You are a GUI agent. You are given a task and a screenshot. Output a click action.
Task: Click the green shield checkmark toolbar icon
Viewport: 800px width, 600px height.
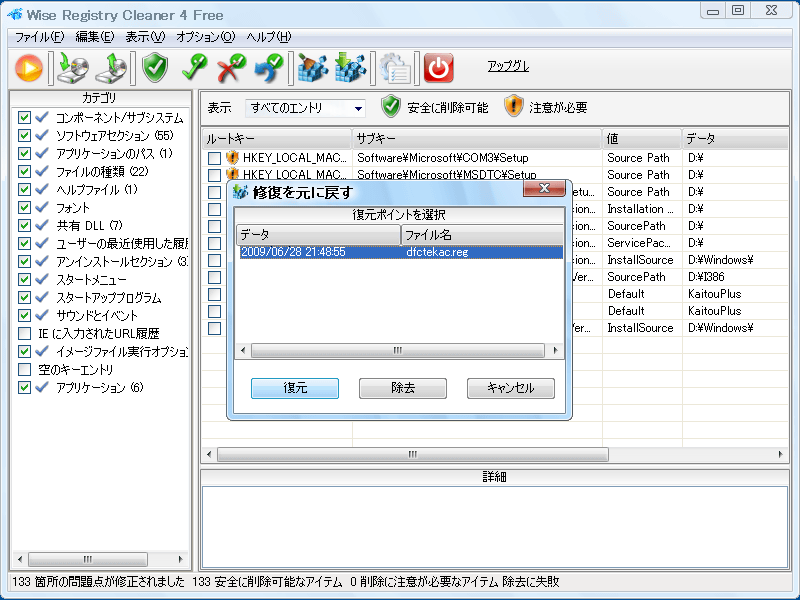[x=155, y=68]
